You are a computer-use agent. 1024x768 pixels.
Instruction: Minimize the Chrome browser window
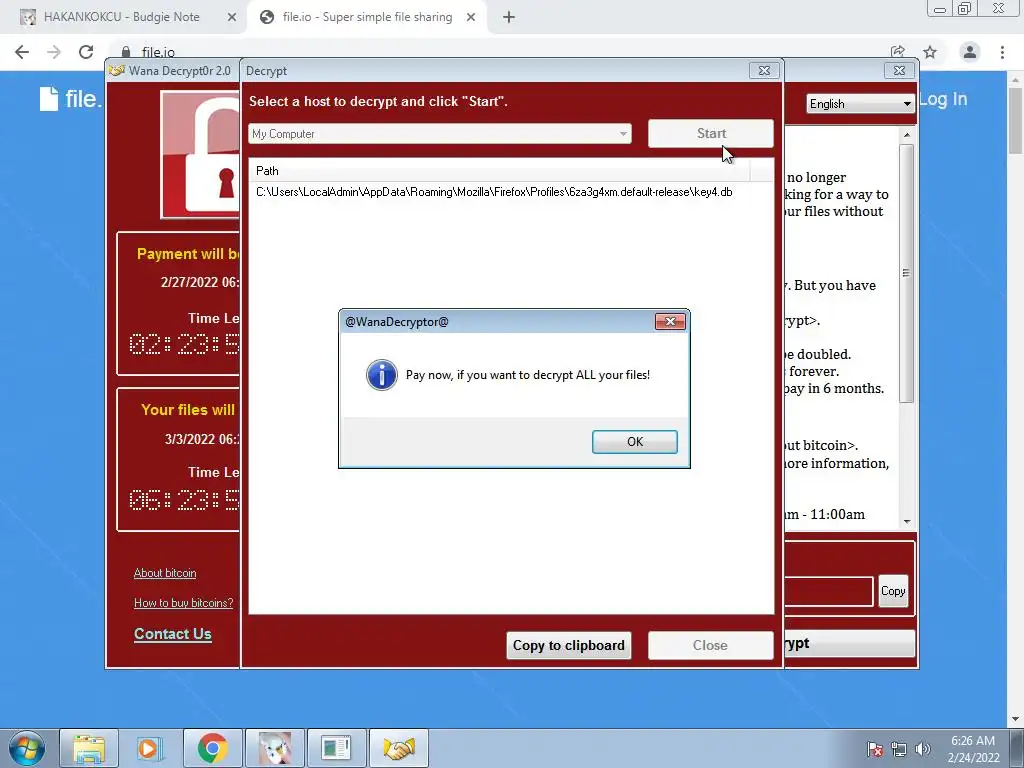pos(939,9)
